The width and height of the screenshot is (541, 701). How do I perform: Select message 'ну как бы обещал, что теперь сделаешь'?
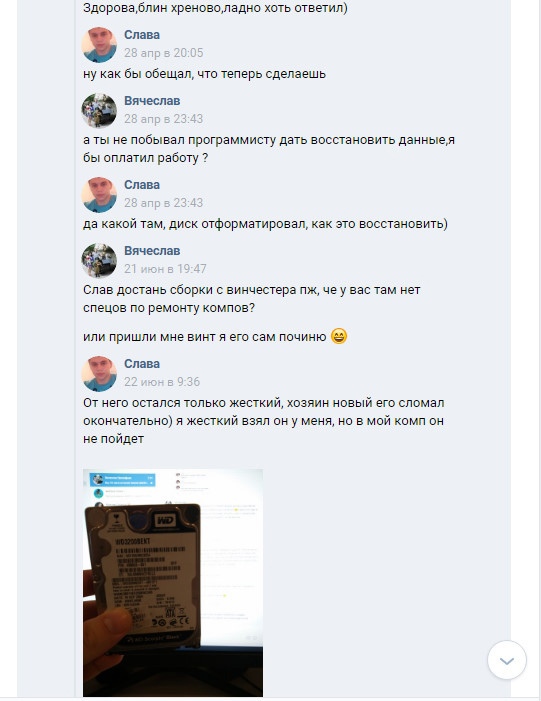point(204,74)
